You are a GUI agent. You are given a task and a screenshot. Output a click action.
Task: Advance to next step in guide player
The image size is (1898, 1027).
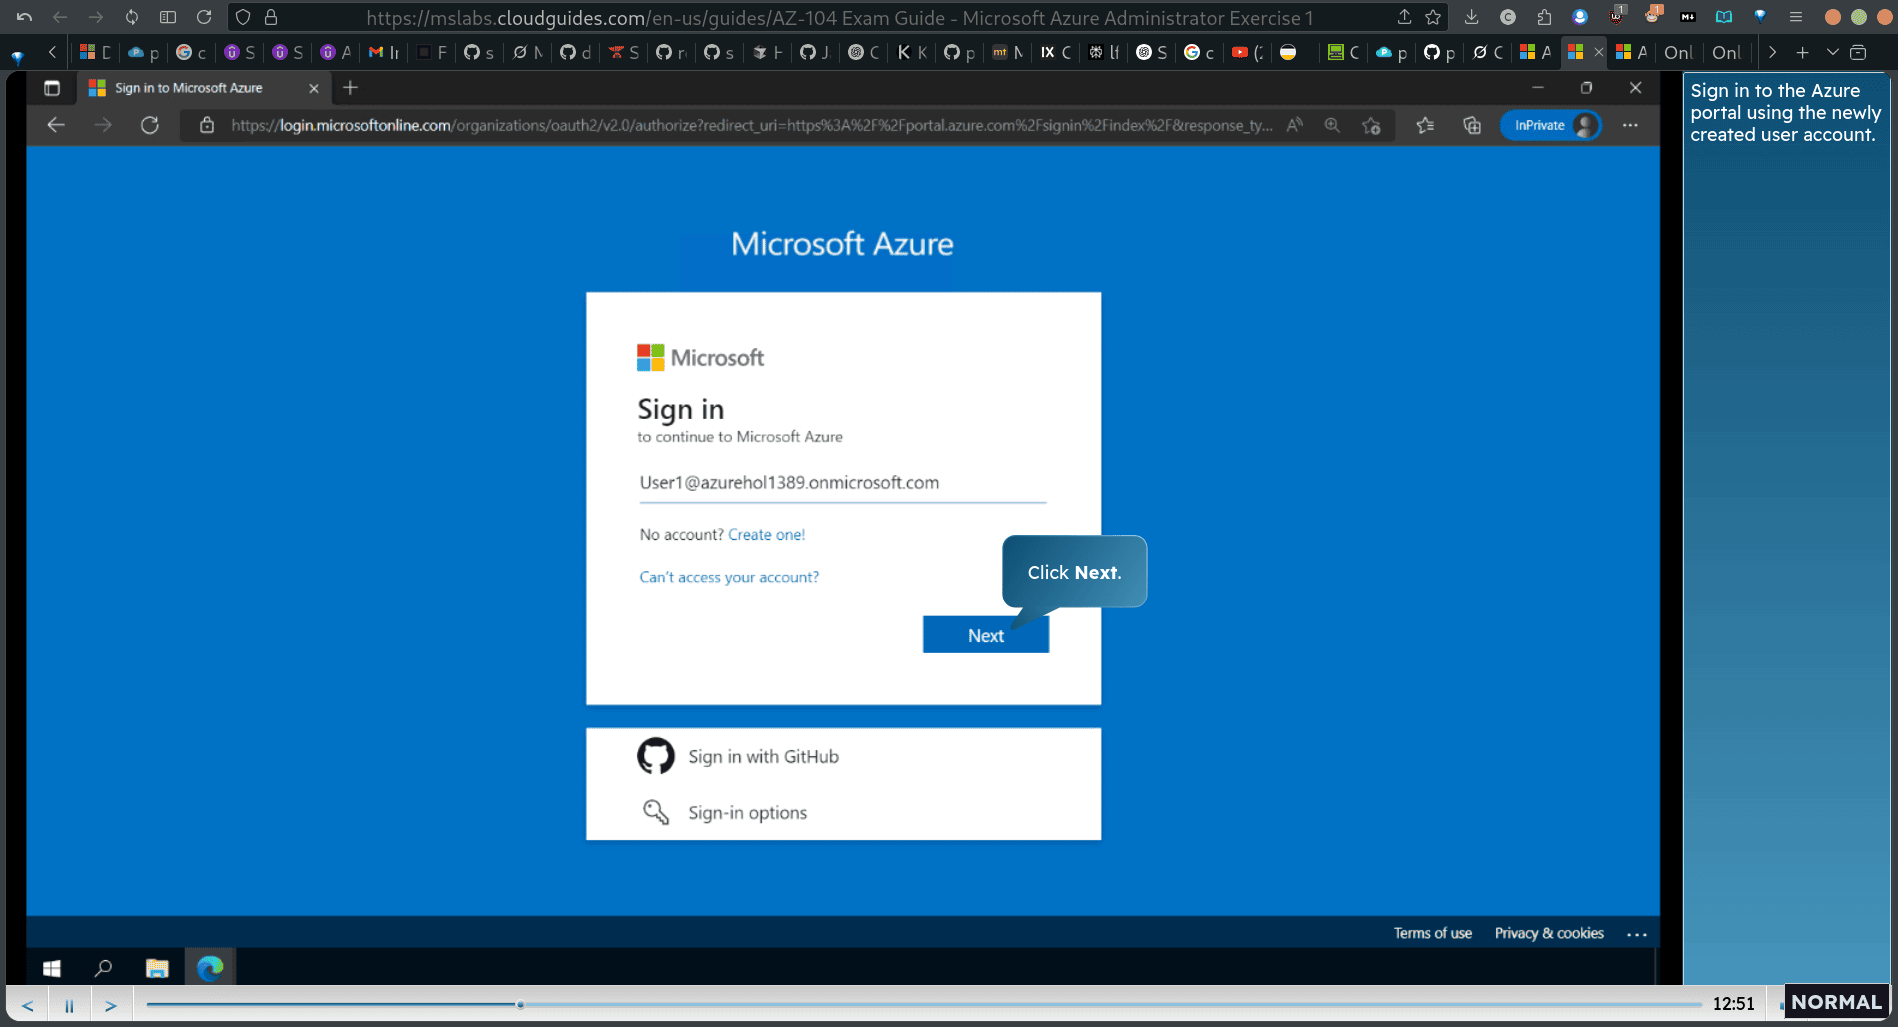pos(111,1005)
